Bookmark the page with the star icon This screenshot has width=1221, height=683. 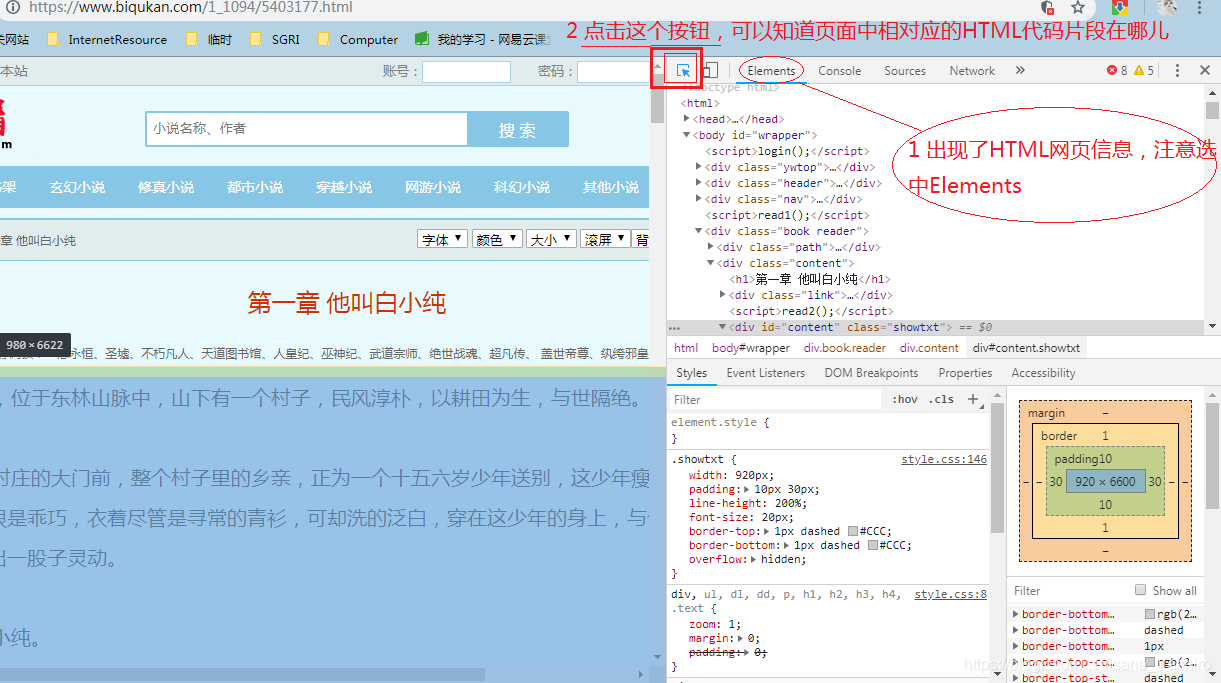(1076, 7)
